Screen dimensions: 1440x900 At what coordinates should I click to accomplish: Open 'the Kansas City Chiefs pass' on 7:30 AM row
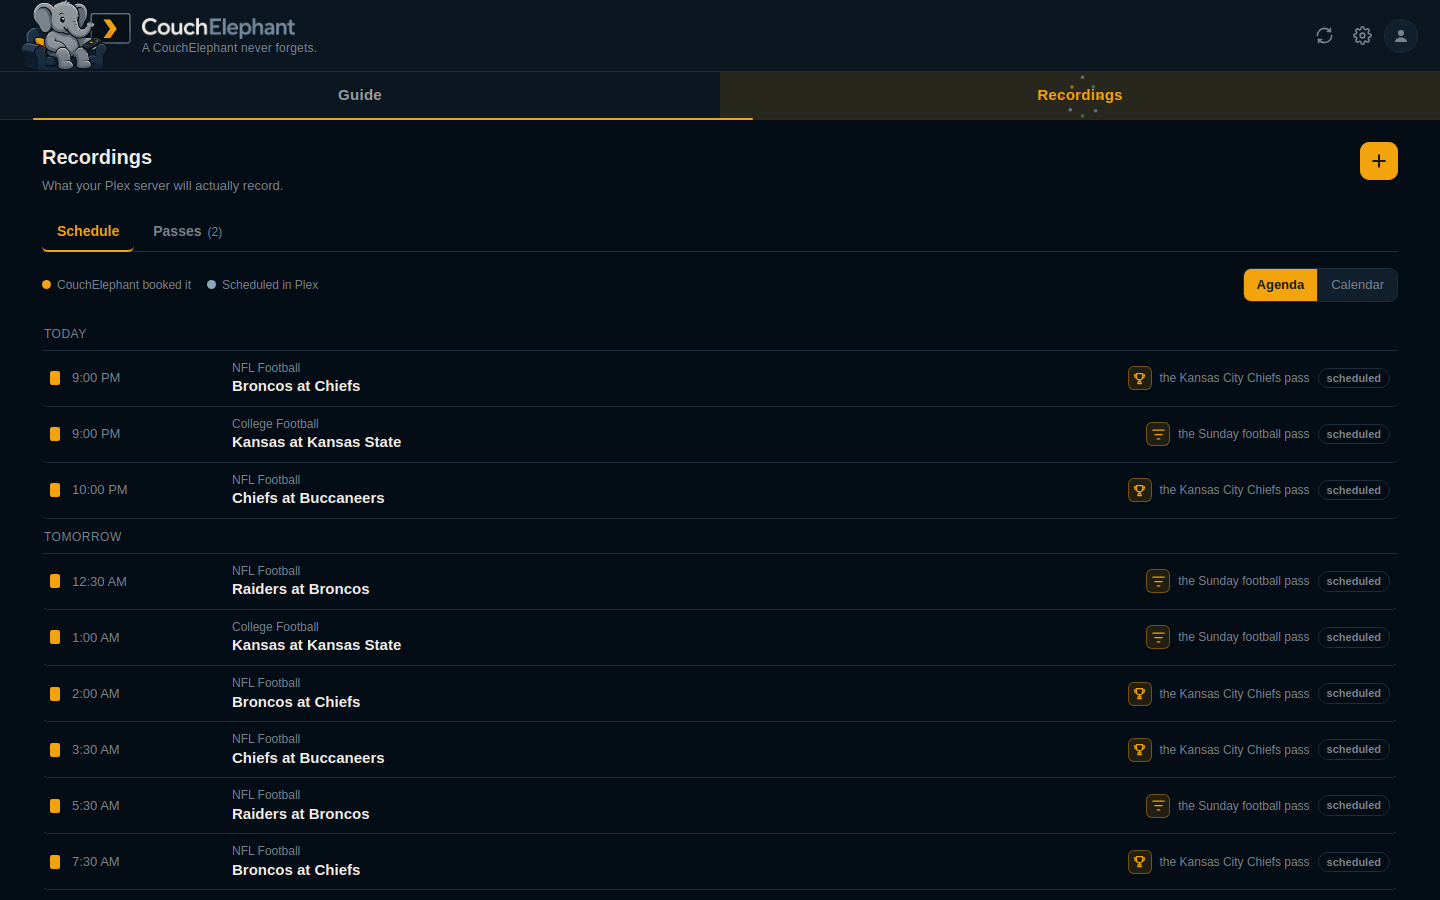[1234, 862]
